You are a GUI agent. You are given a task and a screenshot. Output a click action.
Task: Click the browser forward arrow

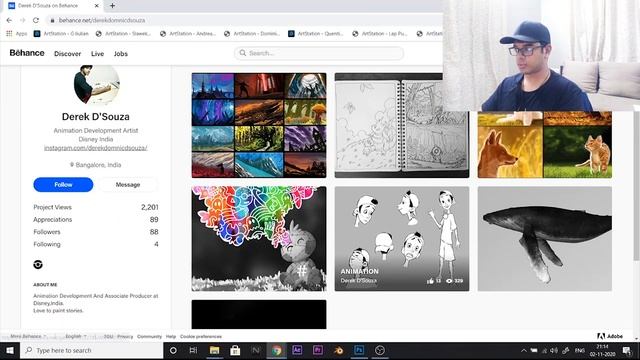click(x=22, y=20)
